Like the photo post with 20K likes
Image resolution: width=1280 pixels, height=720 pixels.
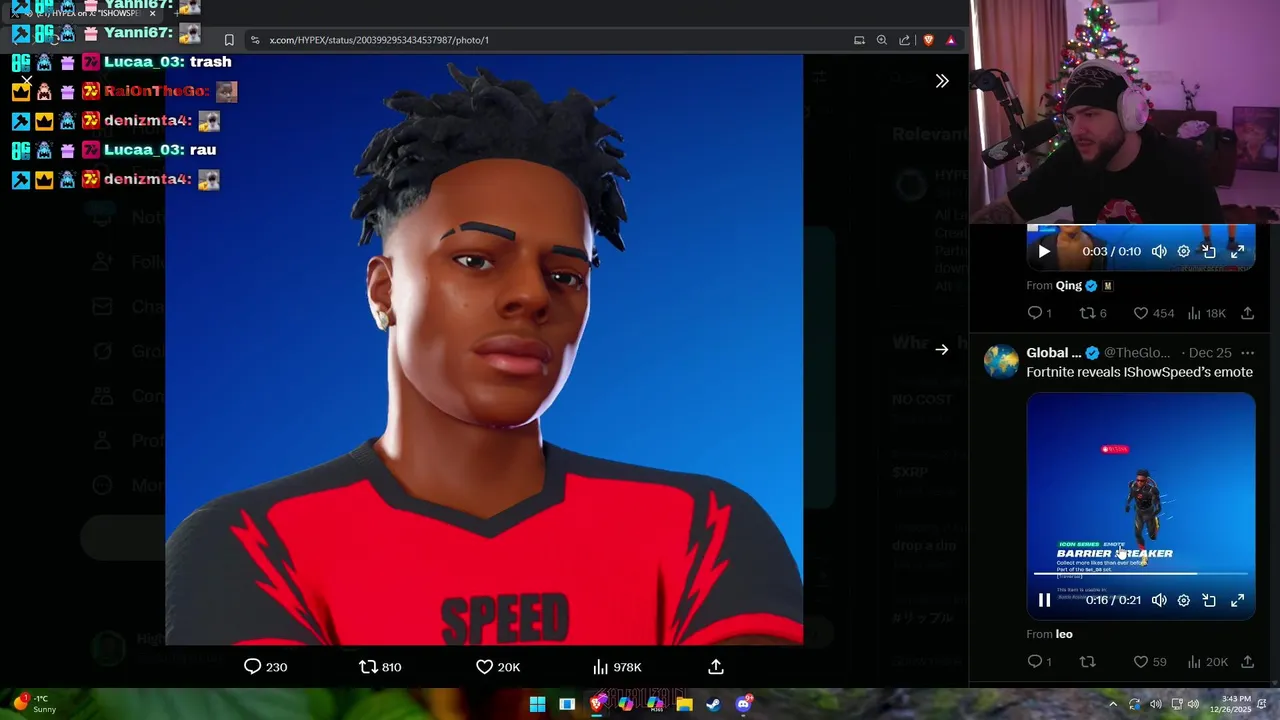[x=498, y=667]
